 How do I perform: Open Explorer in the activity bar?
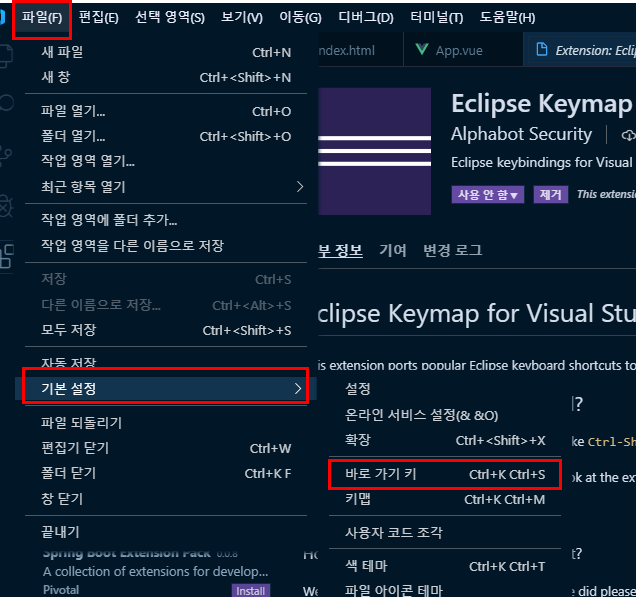pos(6,56)
